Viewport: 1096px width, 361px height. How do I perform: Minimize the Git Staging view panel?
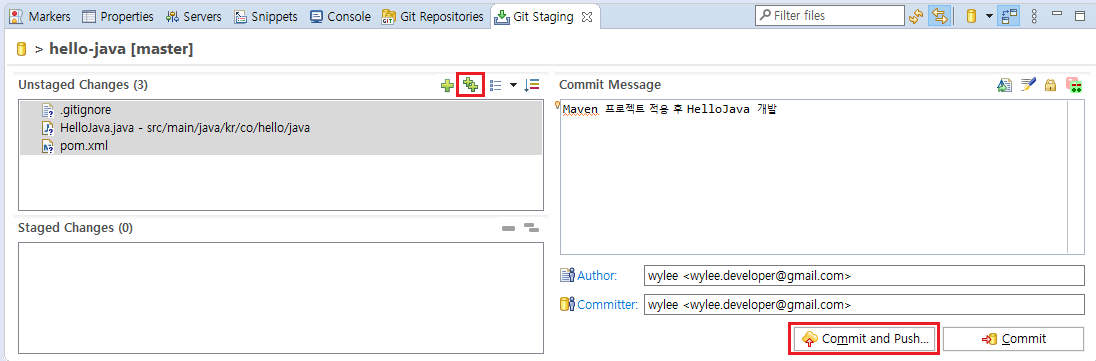(x=1058, y=15)
